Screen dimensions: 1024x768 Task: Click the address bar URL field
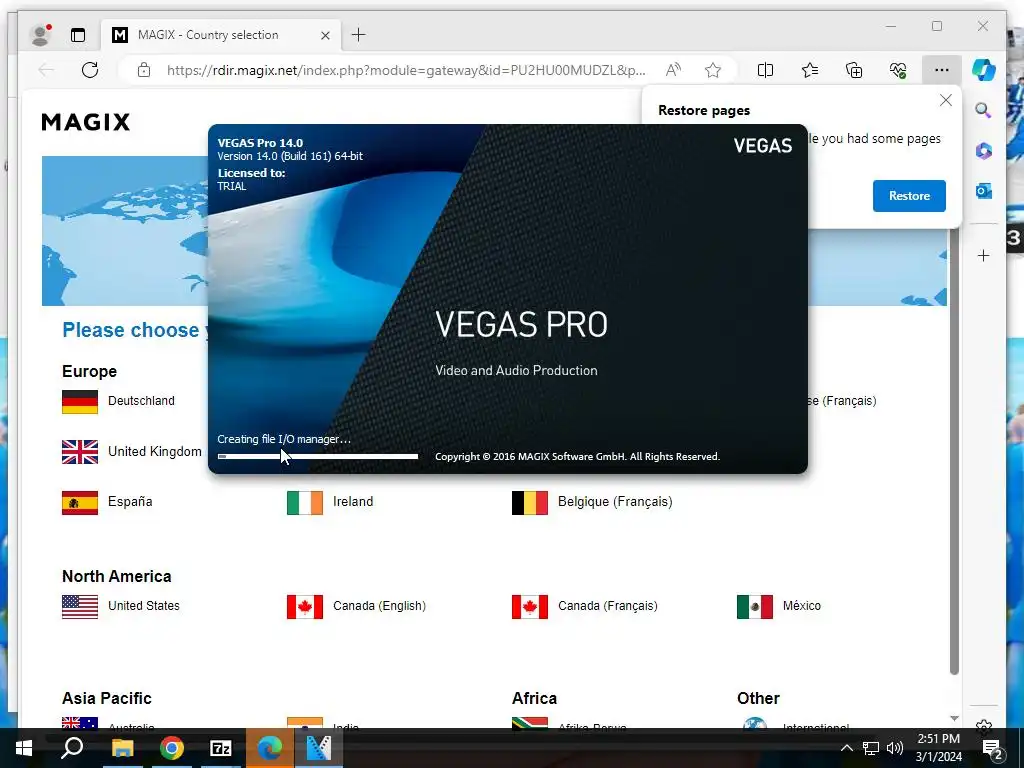[x=406, y=70]
